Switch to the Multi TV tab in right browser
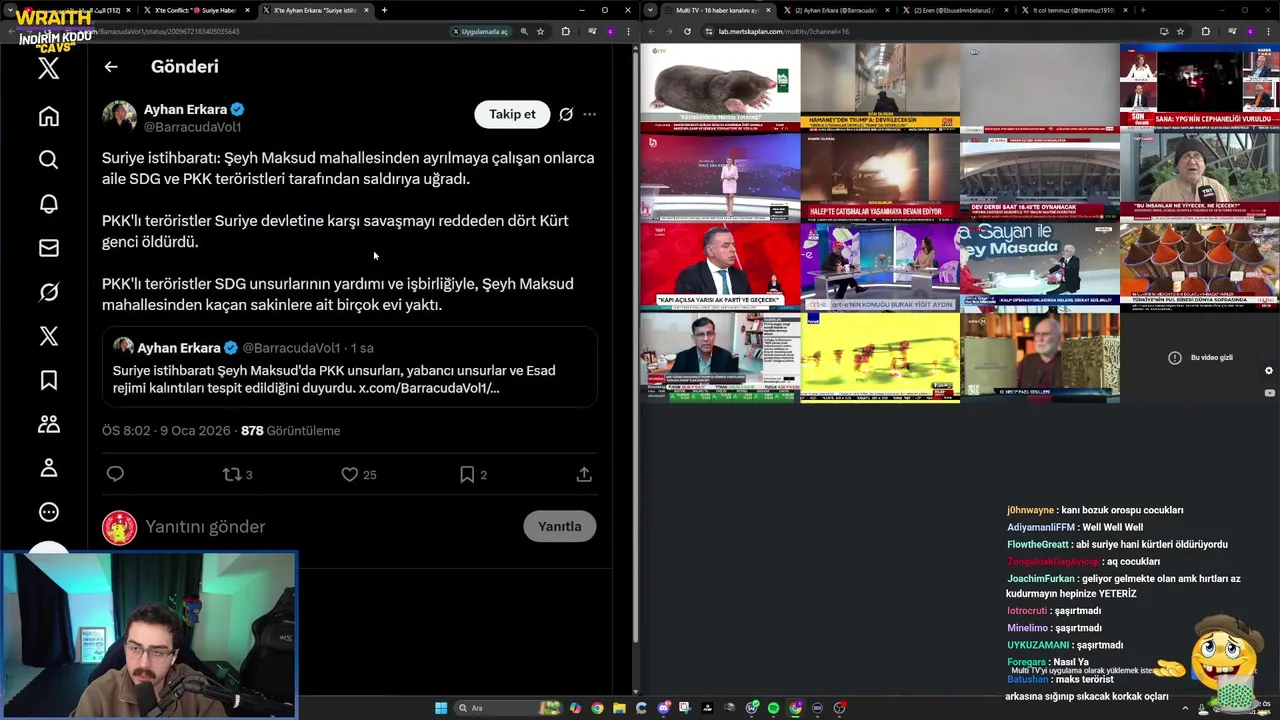 pyautogui.click(x=715, y=10)
